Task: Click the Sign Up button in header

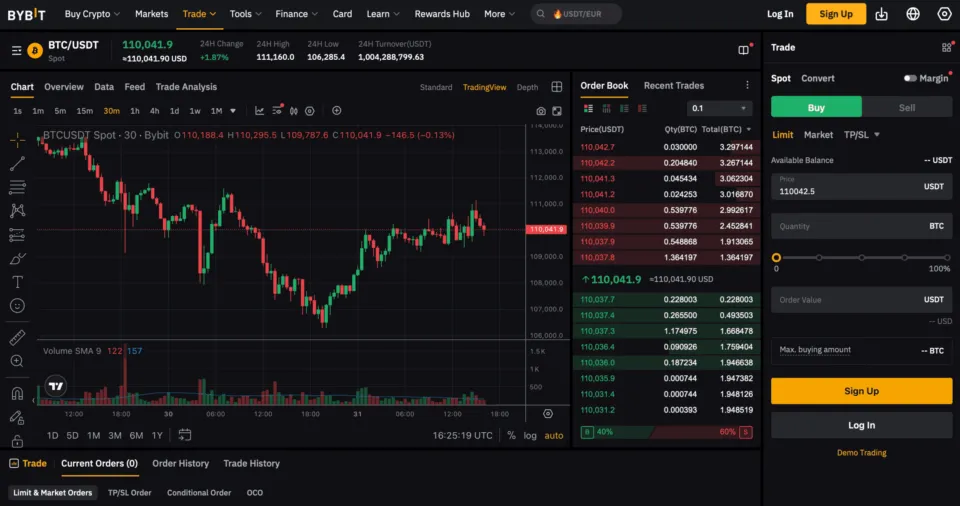Action: pyautogui.click(x=836, y=14)
